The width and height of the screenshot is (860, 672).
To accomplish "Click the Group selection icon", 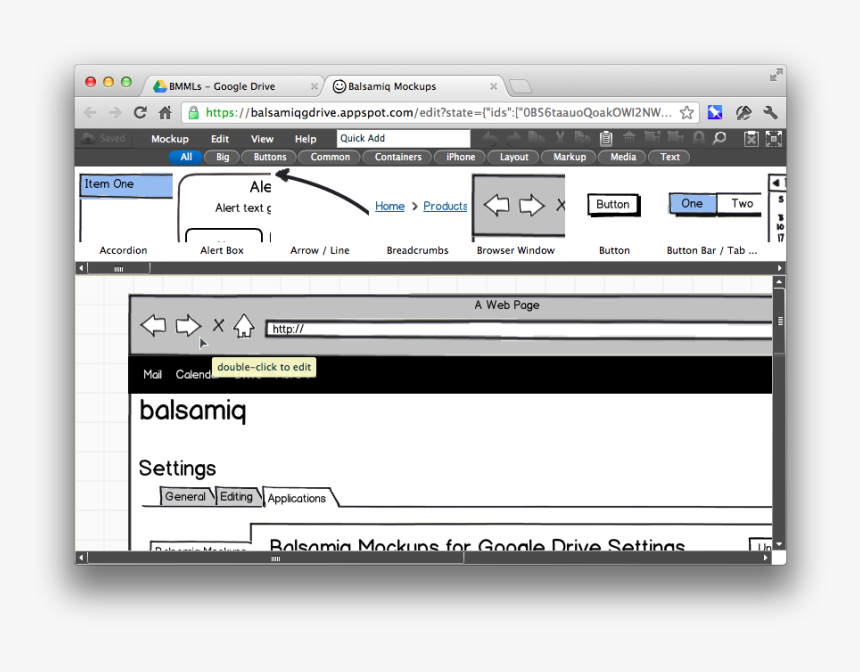I will click(x=652, y=138).
